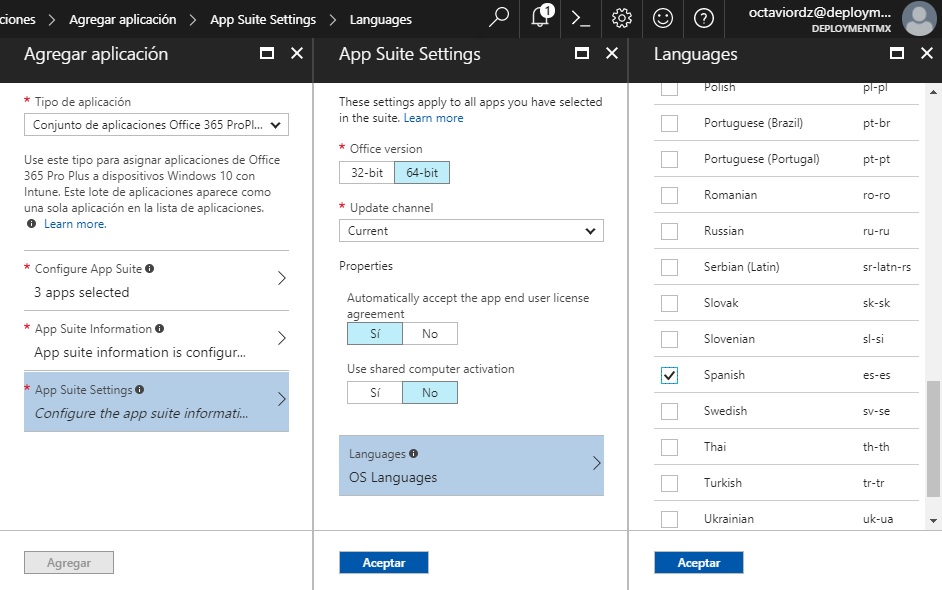Viewport: 942px width, 590px height.
Task: Open the Tipo de aplicación dropdown
Action: tap(156, 125)
